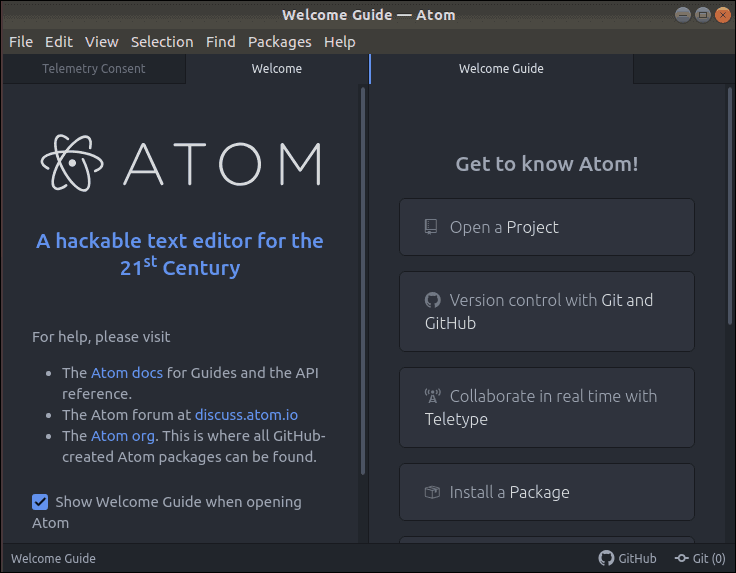The width and height of the screenshot is (736, 573).
Task: Expand Collaborate in real time with Teletype card
Action: pyautogui.click(x=547, y=407)
